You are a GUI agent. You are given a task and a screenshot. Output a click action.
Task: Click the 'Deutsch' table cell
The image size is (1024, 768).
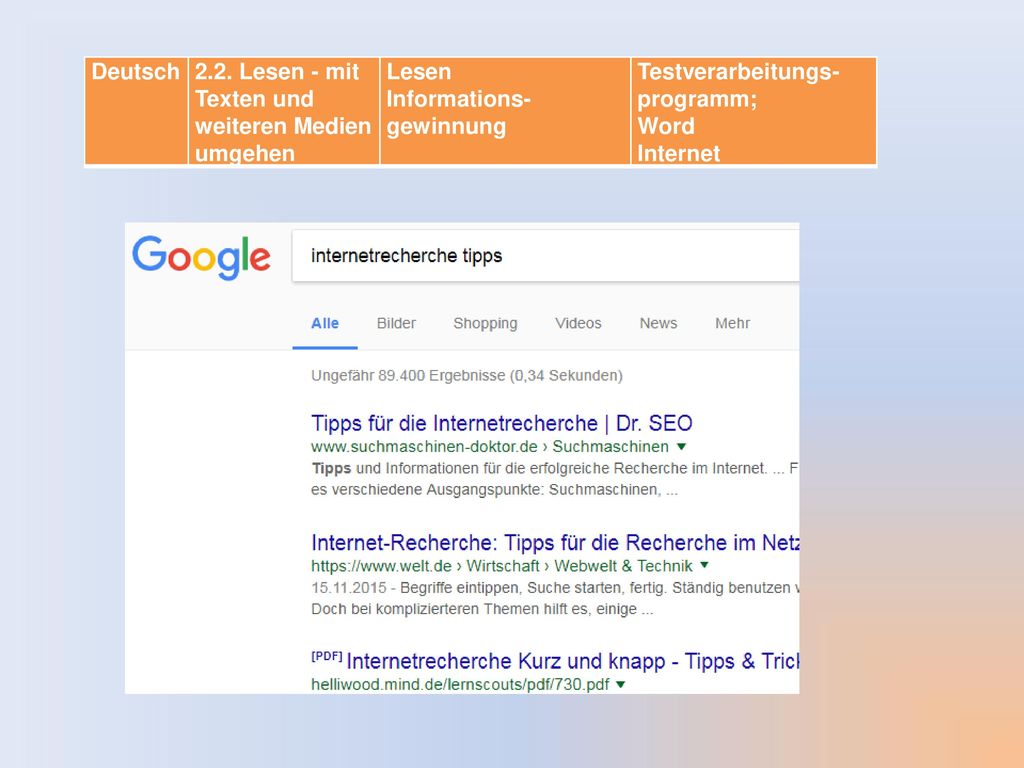tap(136, 111)
